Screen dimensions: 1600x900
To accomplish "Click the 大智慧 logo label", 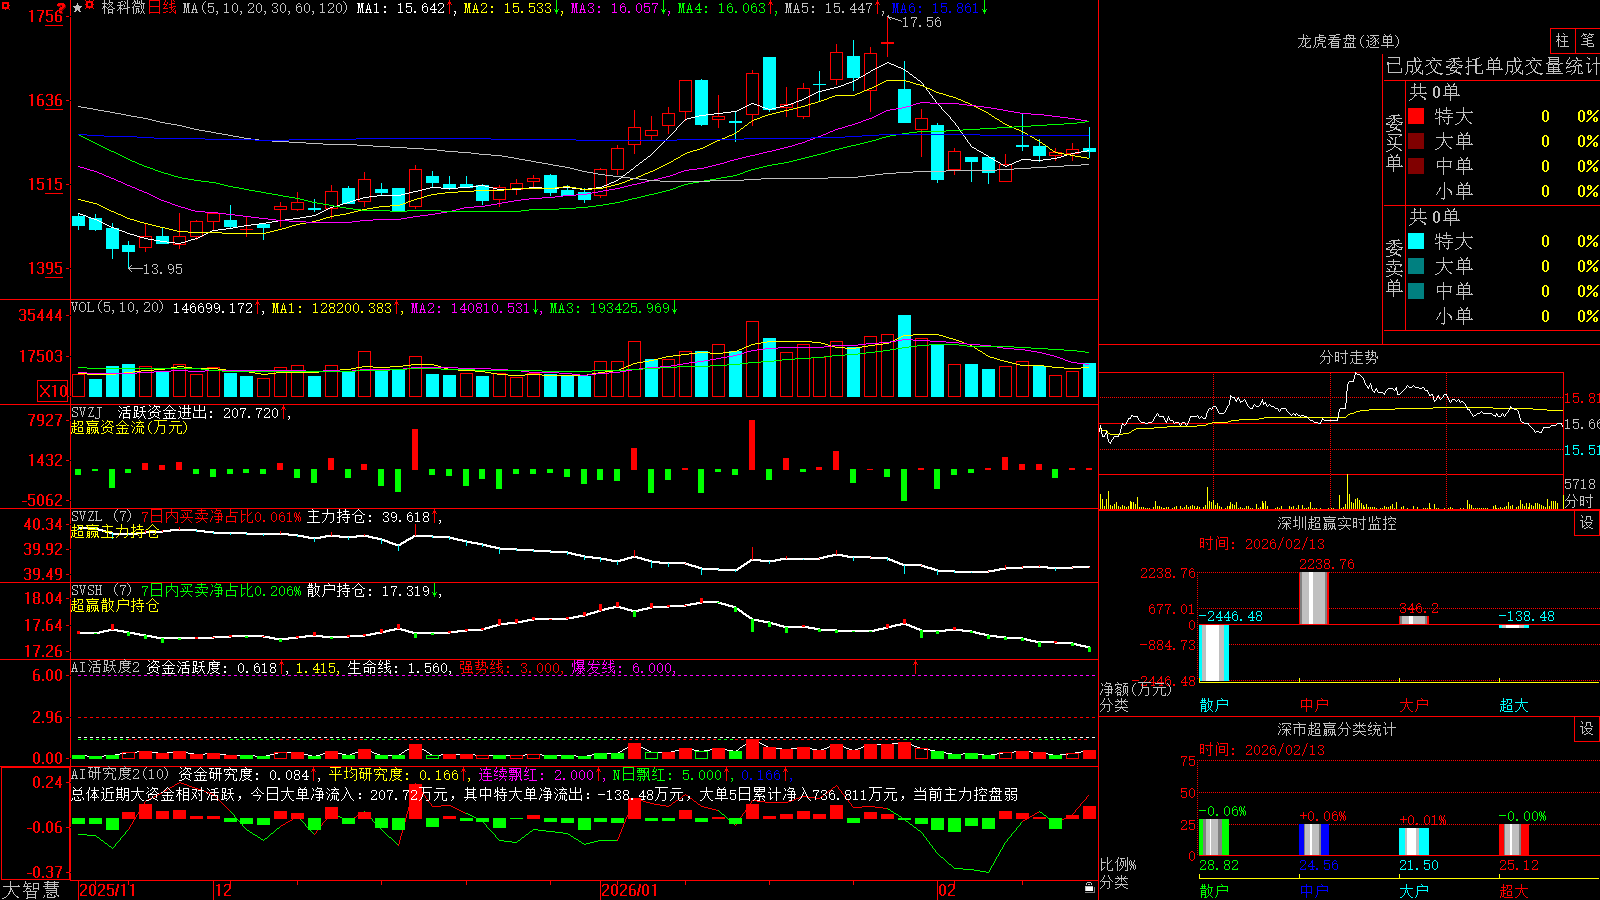I will tap(31, 890).
